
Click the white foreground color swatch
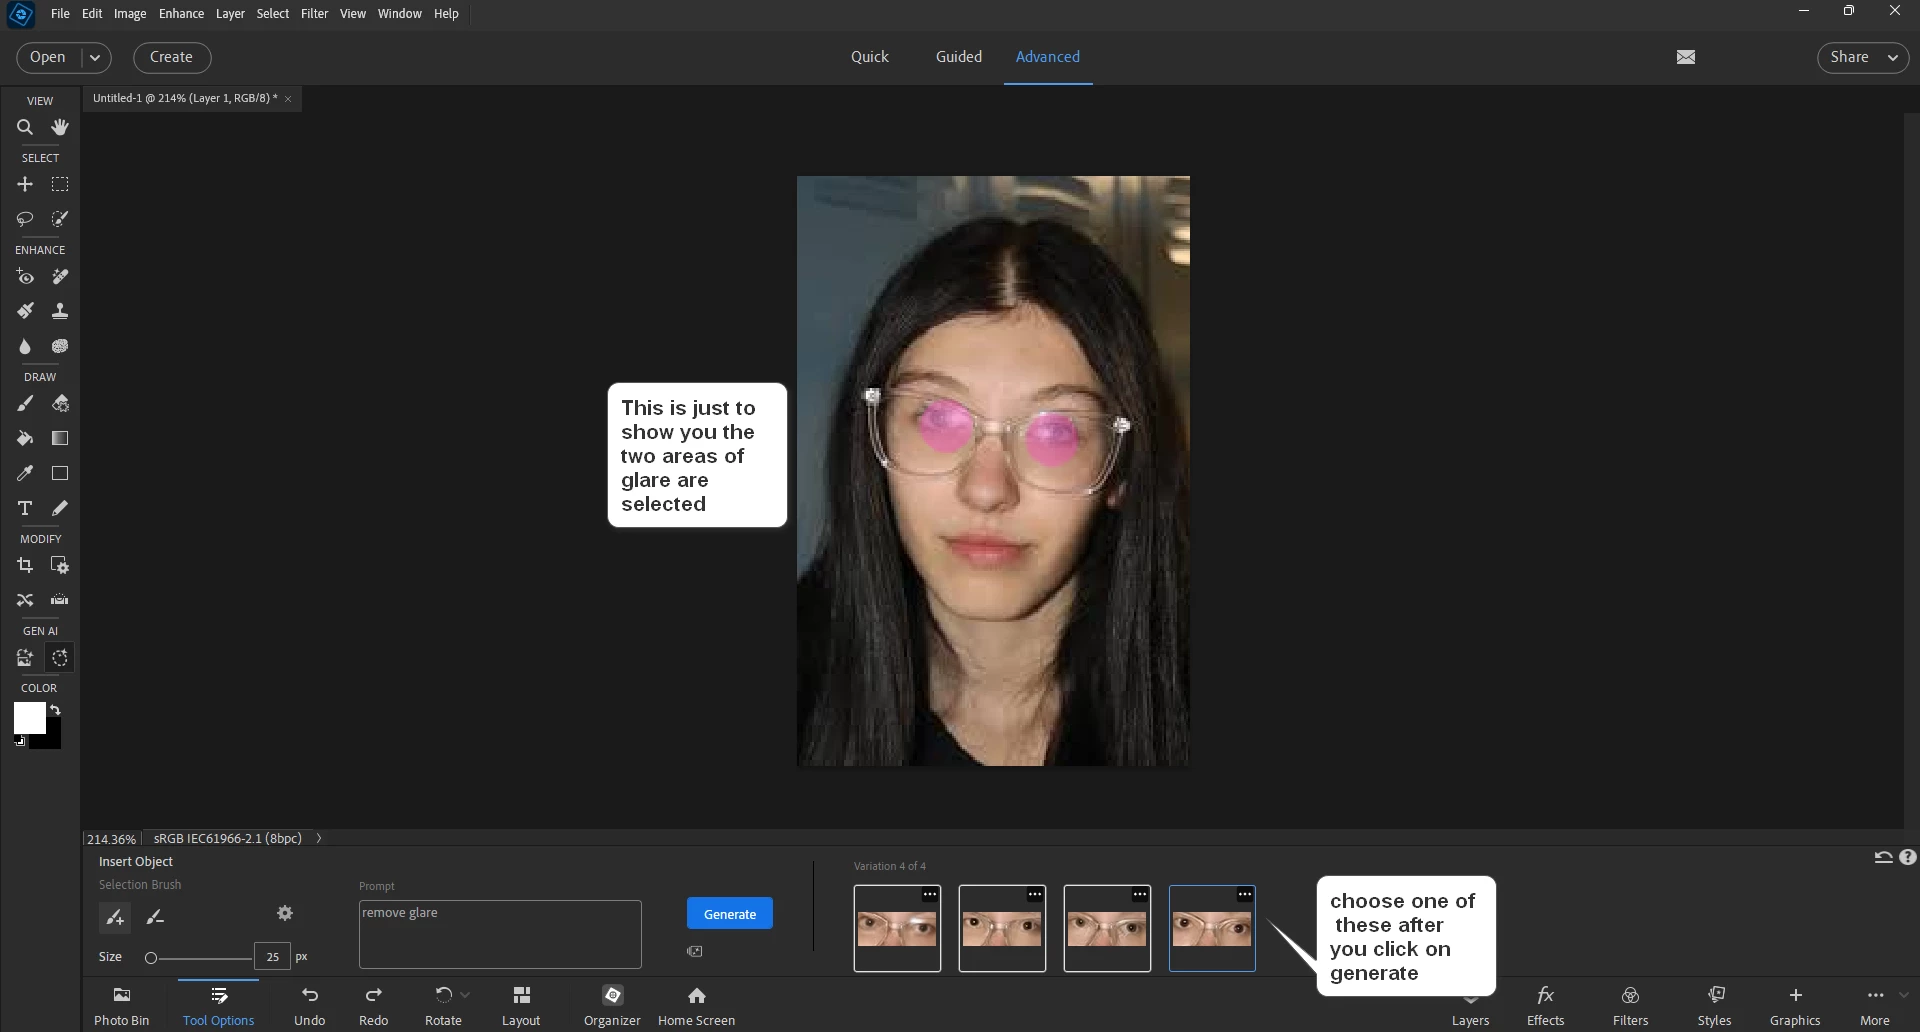coord(28,717)
